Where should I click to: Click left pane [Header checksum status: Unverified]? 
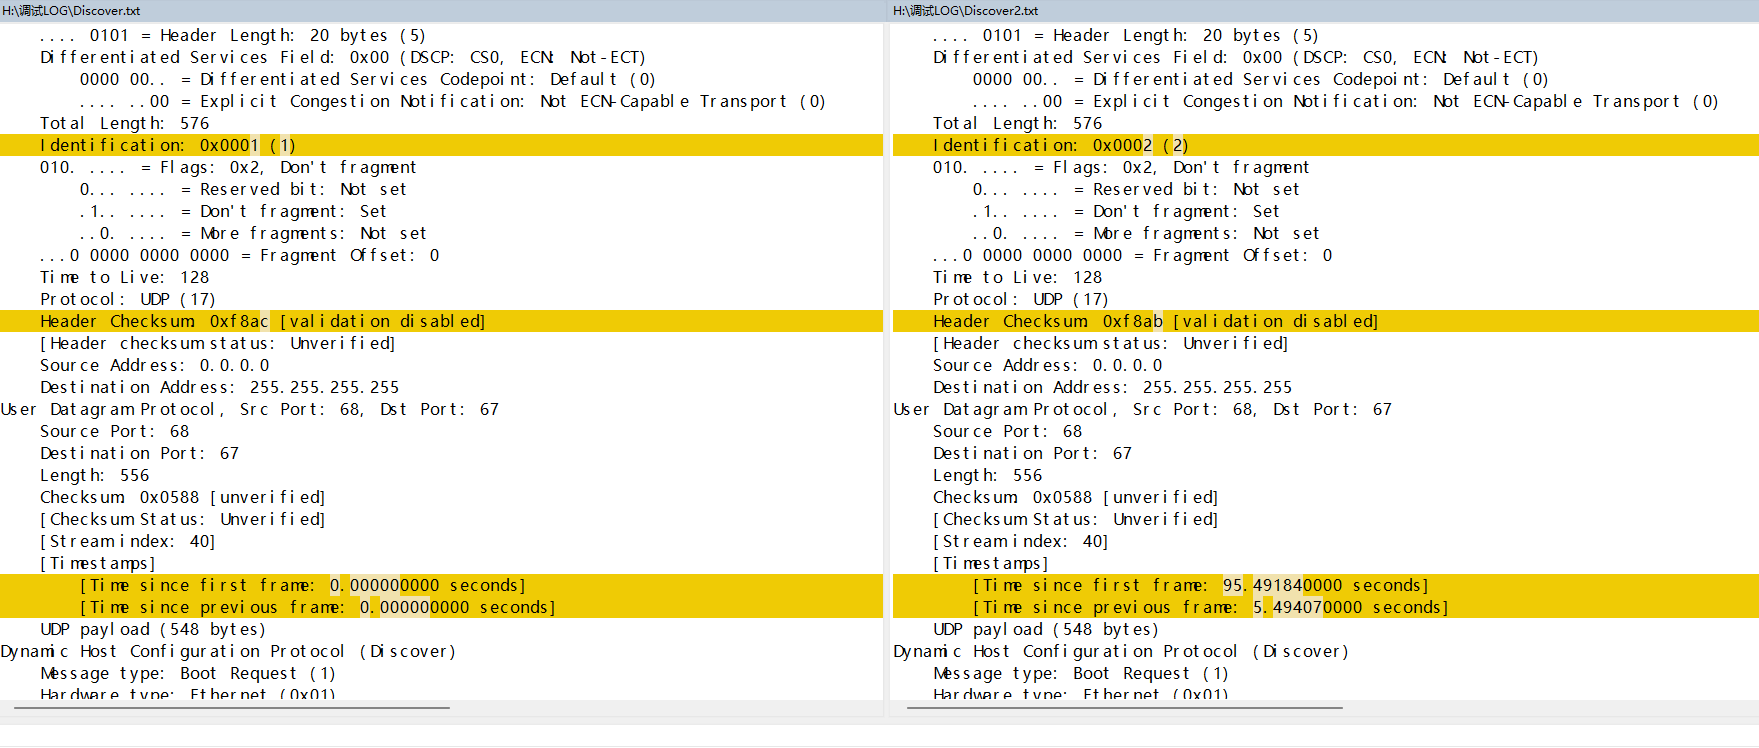tap(218, 343)
